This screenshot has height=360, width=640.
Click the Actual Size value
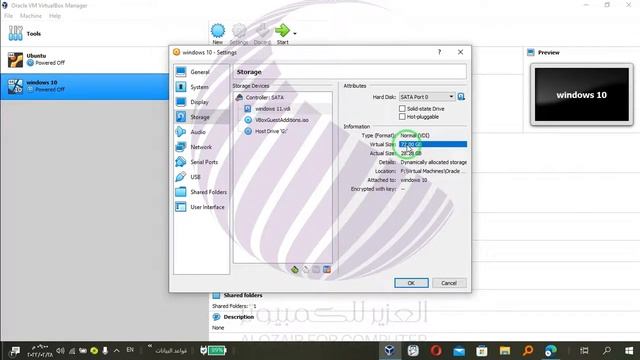click(411, 153)
